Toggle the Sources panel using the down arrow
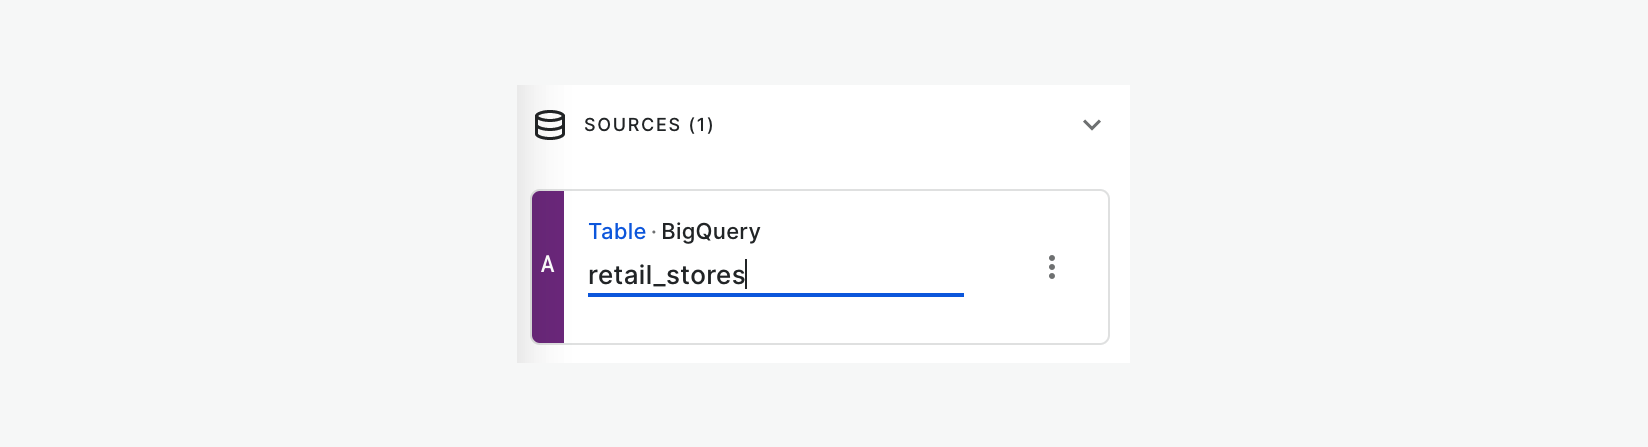Viewport: 1648px width, 447px height. pos(1091,125)
